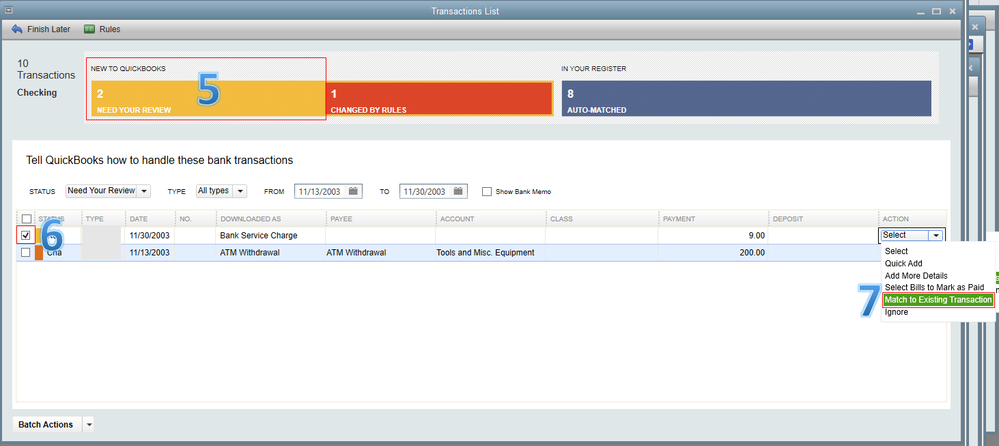
Task: Sort by the PAYMENT column header
Action: tap(713, 219)
